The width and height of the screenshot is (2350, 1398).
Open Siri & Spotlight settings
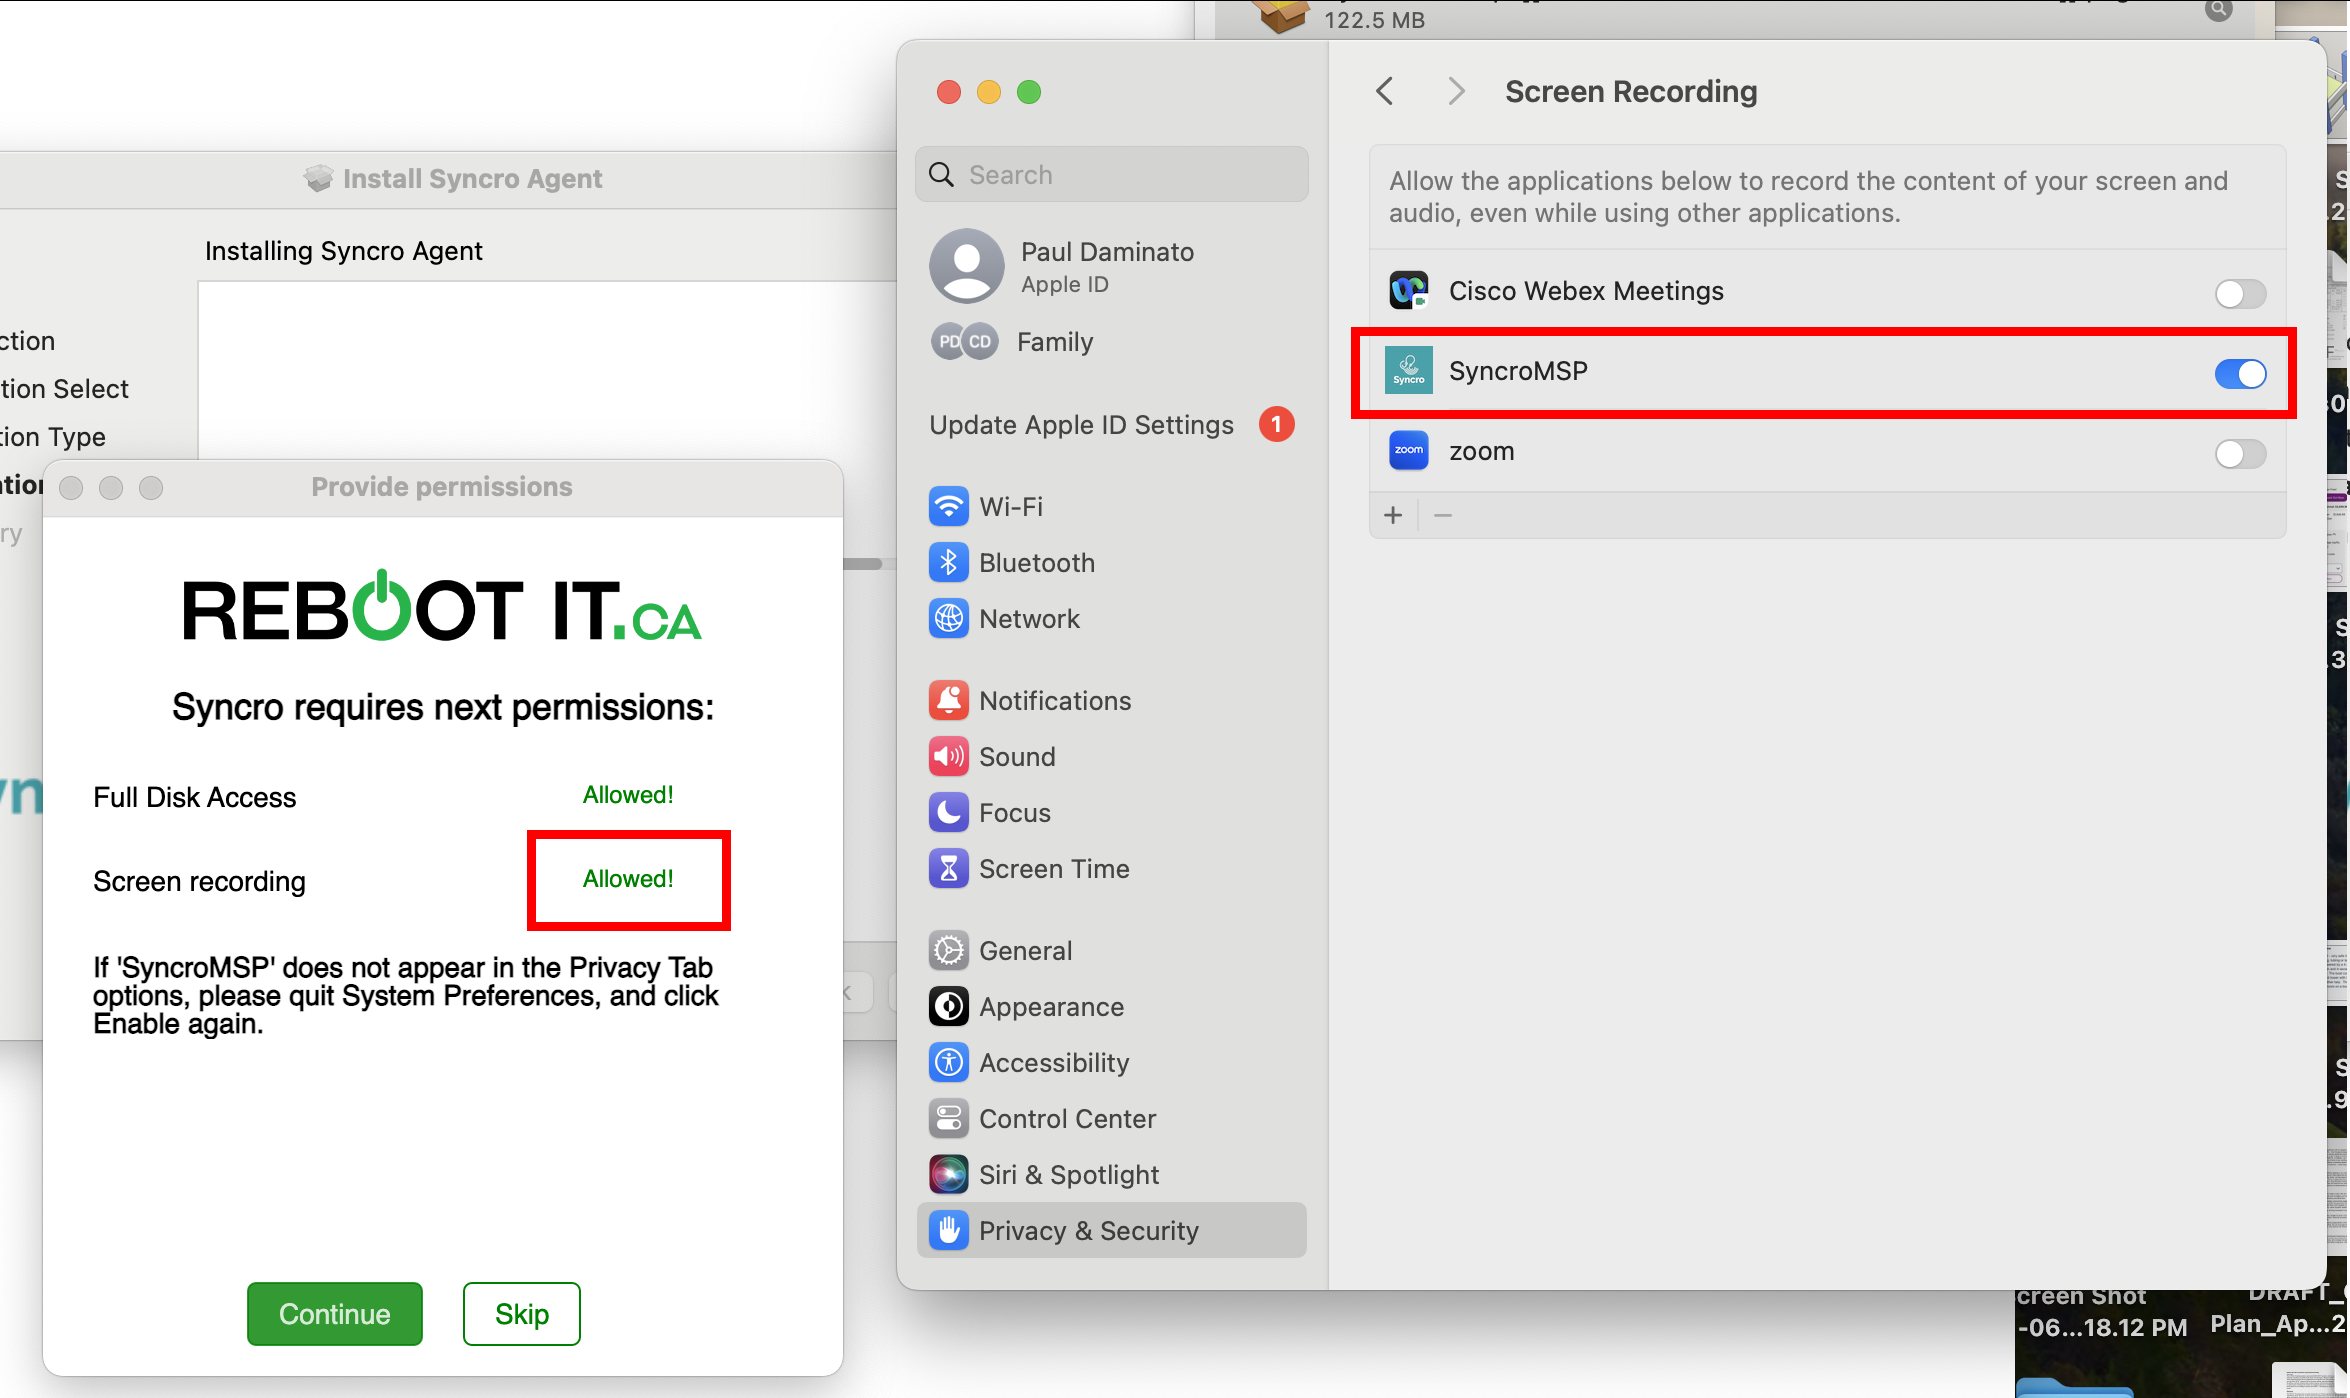1068,1175
